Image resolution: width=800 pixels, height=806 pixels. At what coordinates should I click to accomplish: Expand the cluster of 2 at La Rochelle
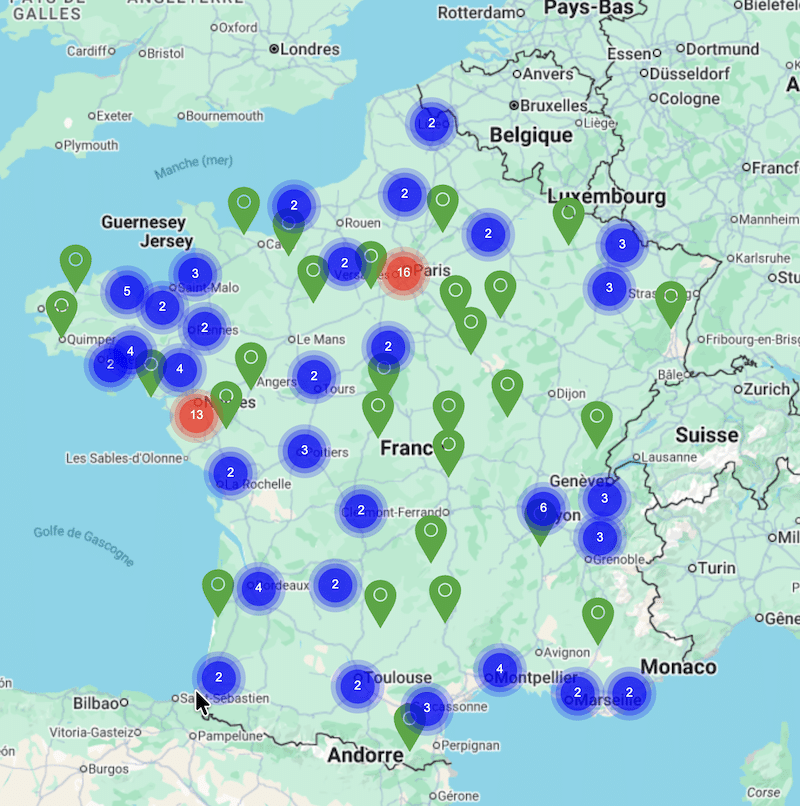pos(230,472)
